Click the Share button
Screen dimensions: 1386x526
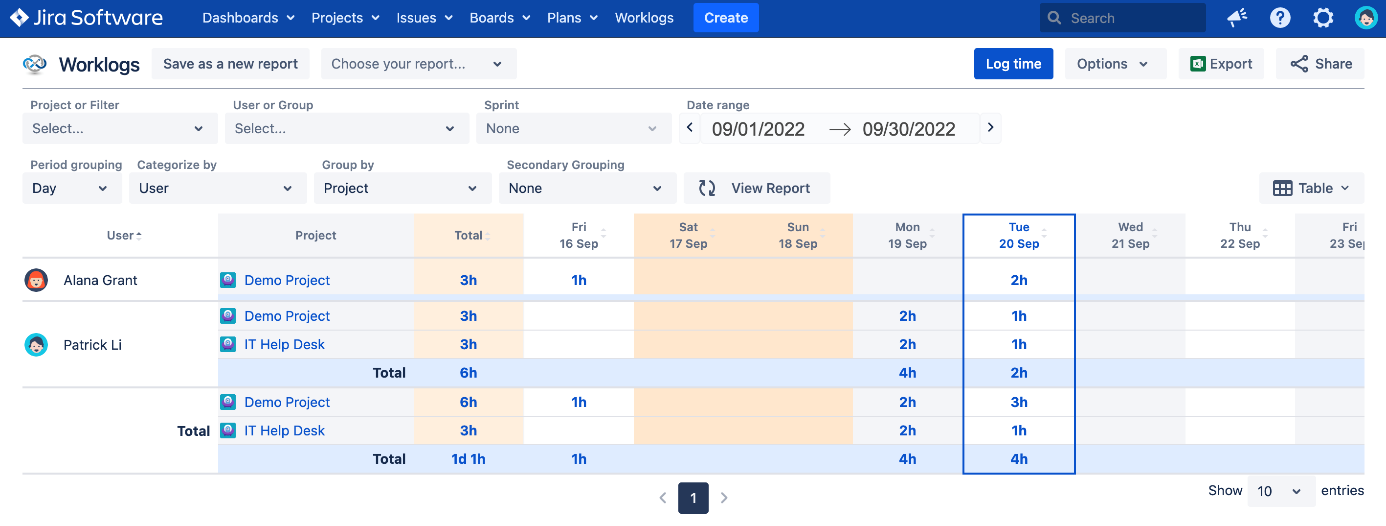point(1320,64)
